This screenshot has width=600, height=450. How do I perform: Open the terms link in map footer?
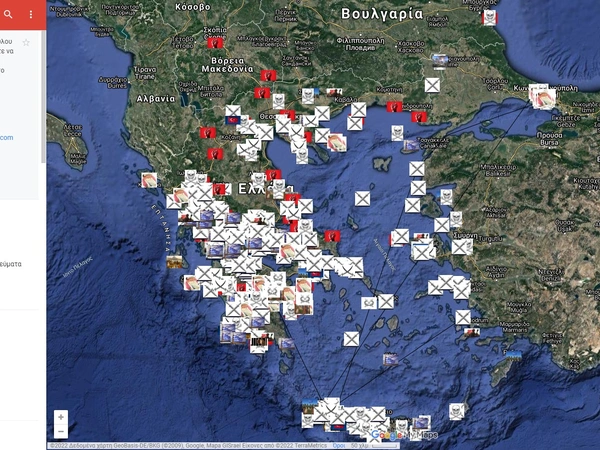(339, 445)
